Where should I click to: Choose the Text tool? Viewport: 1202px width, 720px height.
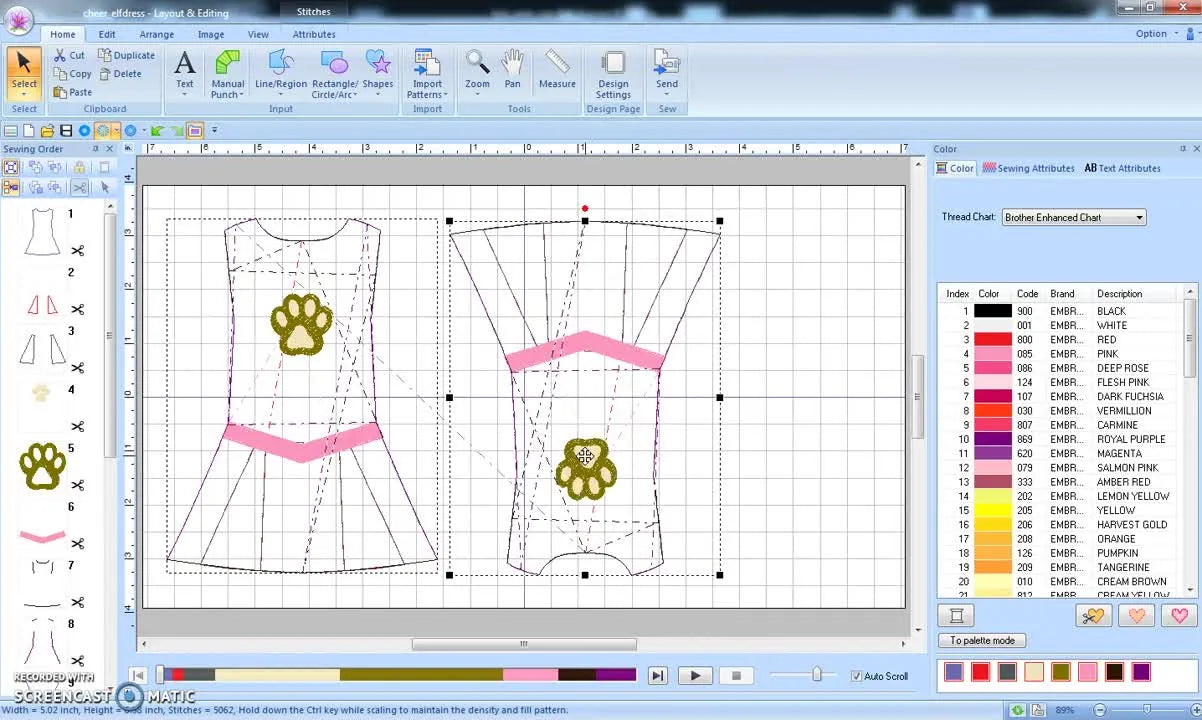[185, 73]
